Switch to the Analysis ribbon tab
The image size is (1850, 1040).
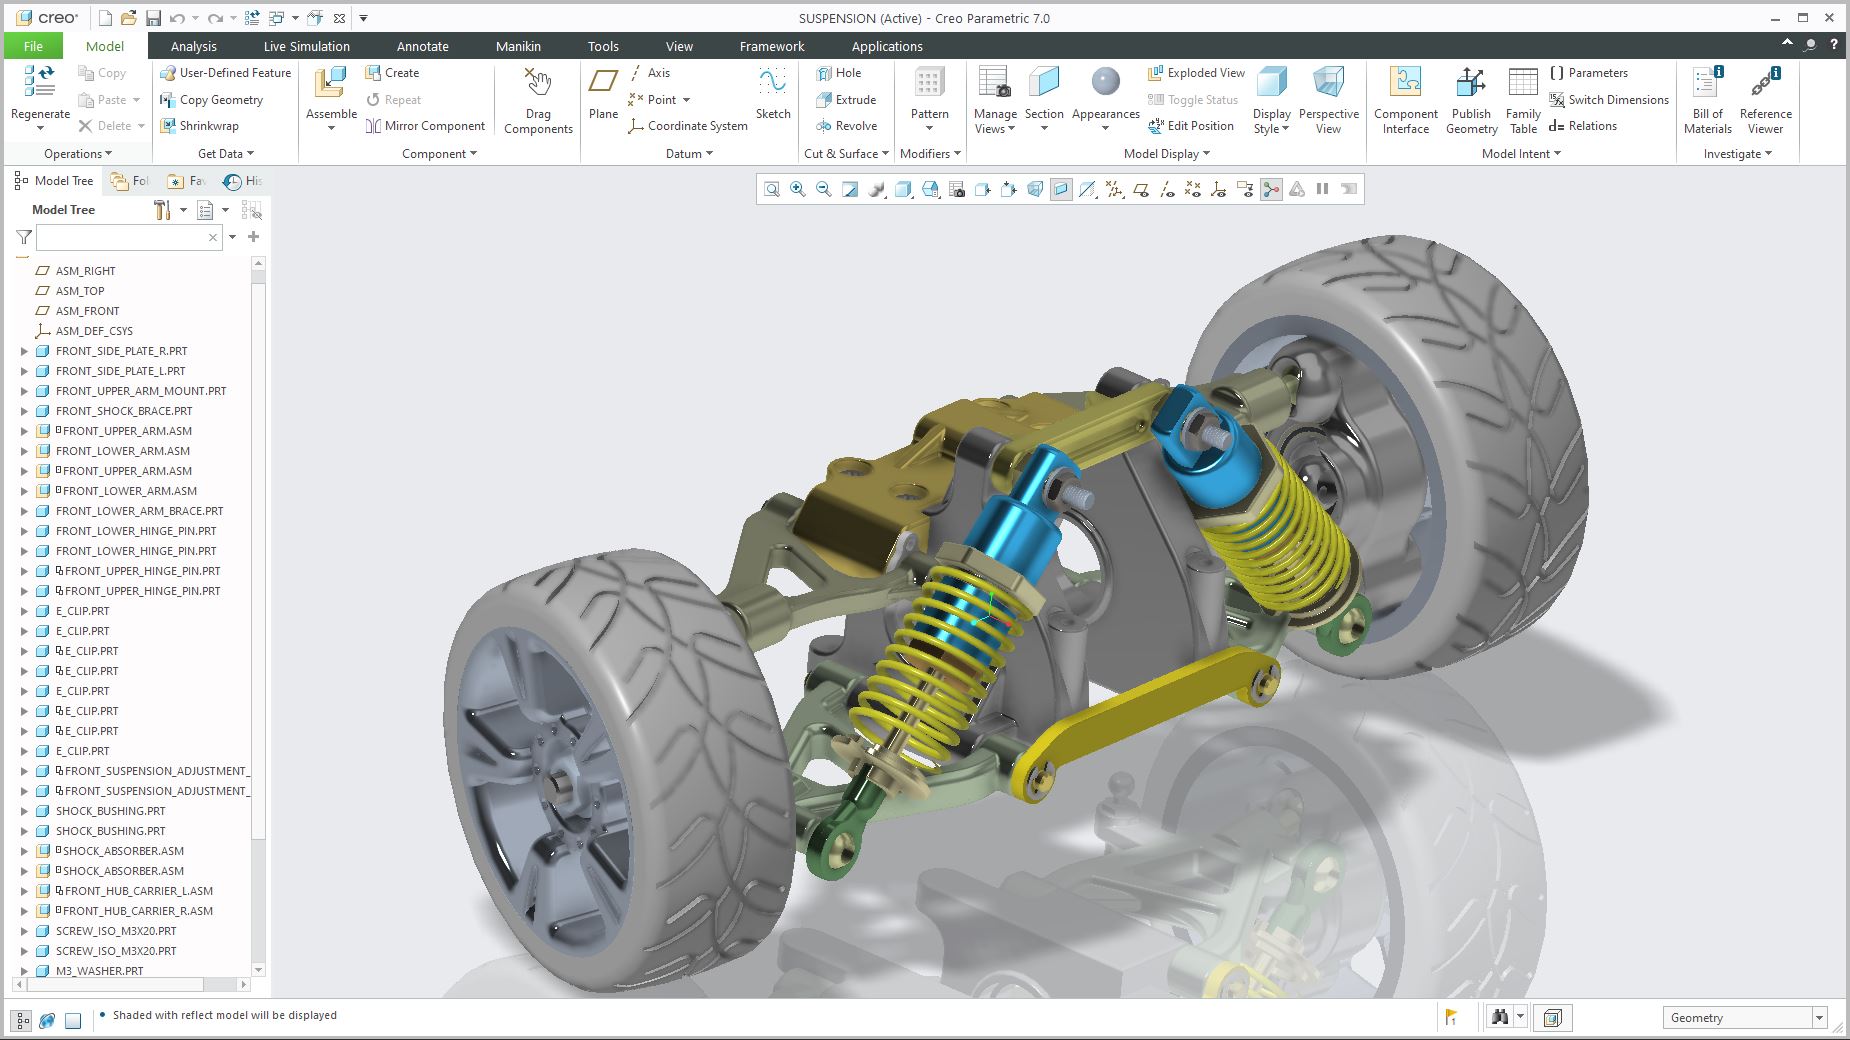(193, 46)
